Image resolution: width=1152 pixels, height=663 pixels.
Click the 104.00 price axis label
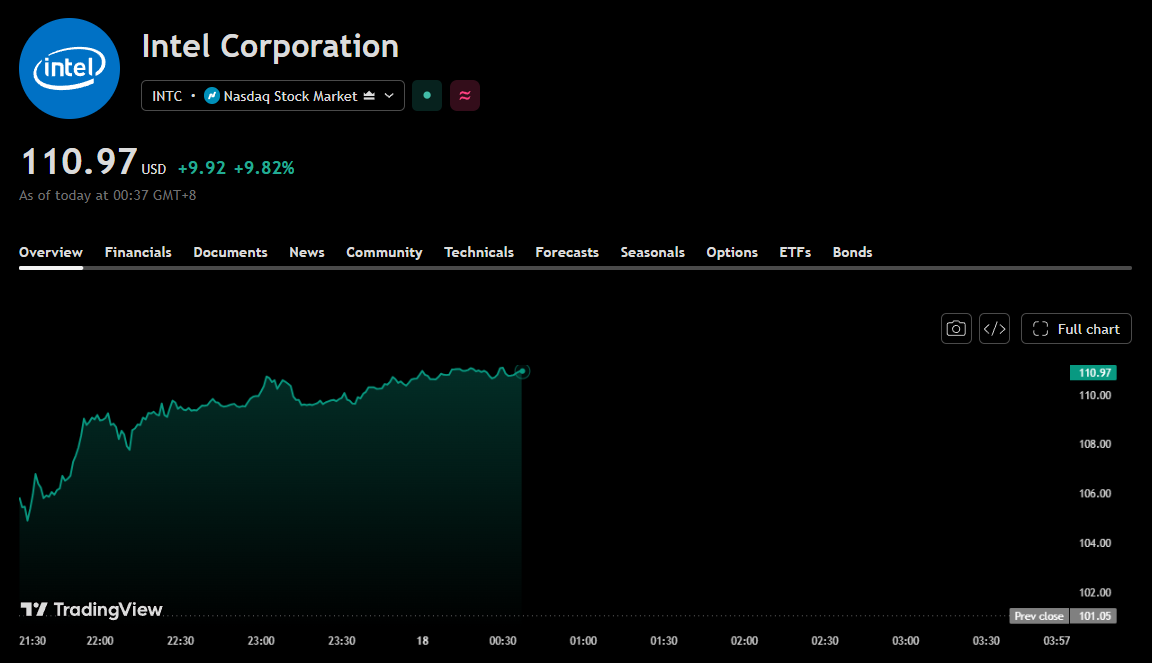tap(1095, 543)
